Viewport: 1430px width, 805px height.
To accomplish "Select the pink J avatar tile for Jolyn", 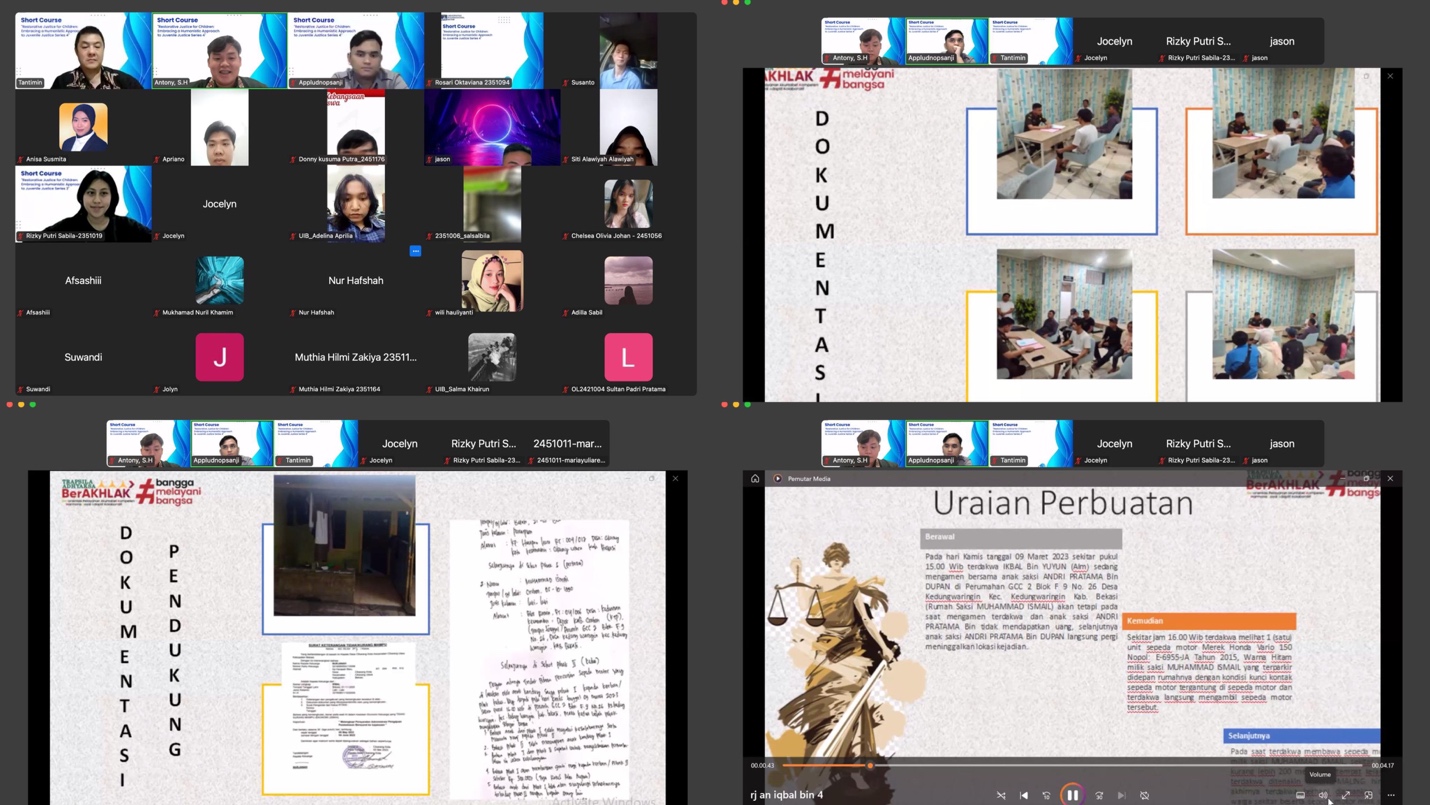I will pos(219,357).
